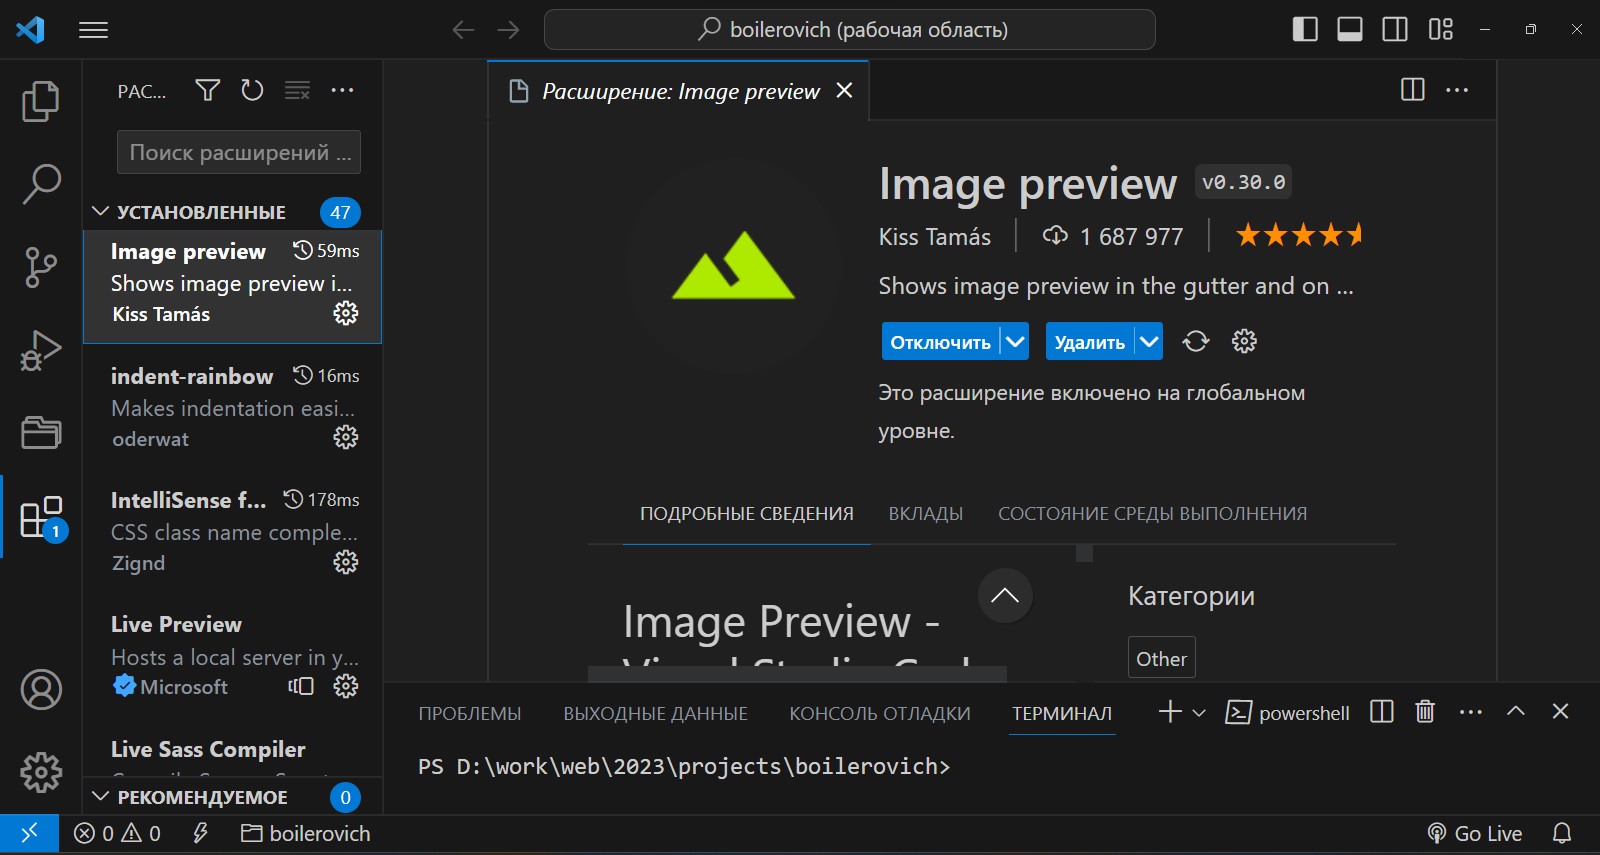Open customize layout options
This screenshot has height=855, width=1600.
(x=1441, y=30)
